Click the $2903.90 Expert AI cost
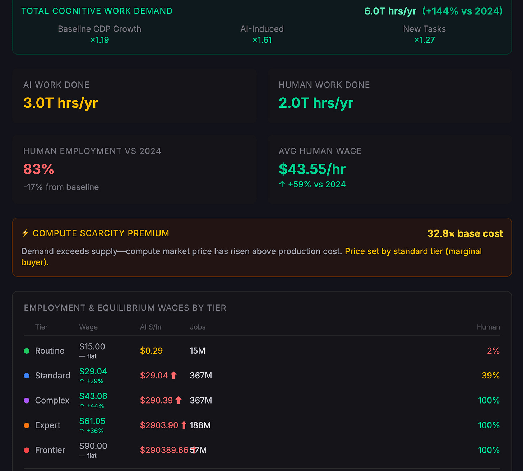The image size is (523, 471). click(159, 425)
